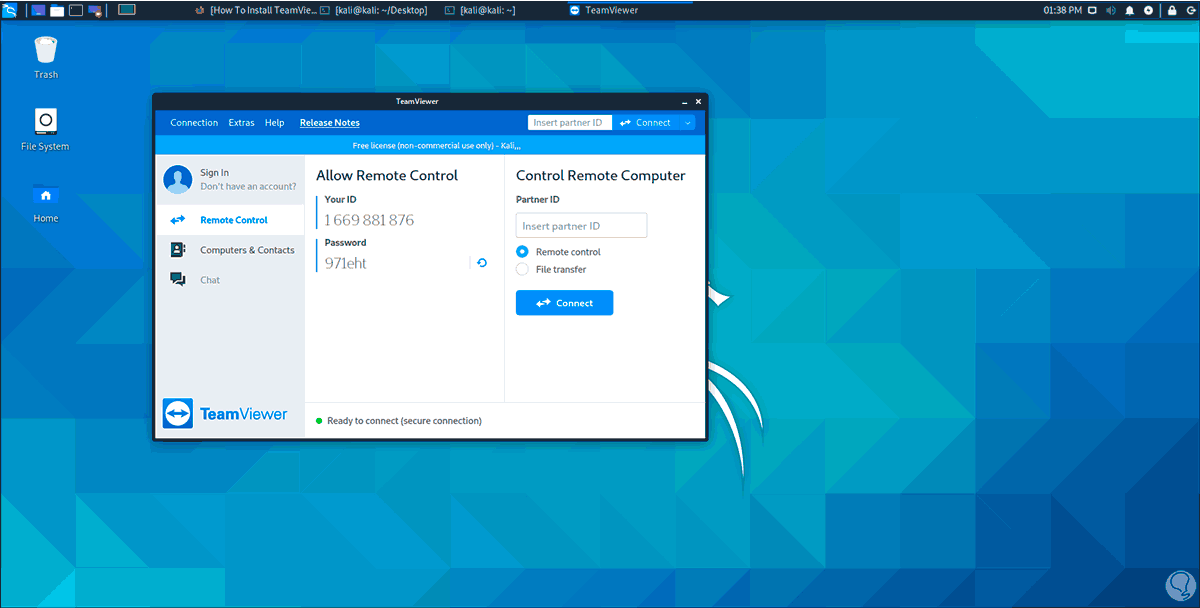Open the screen recorder panel launcher
This screenshot has height=608, width=1200.
point(95,10)
